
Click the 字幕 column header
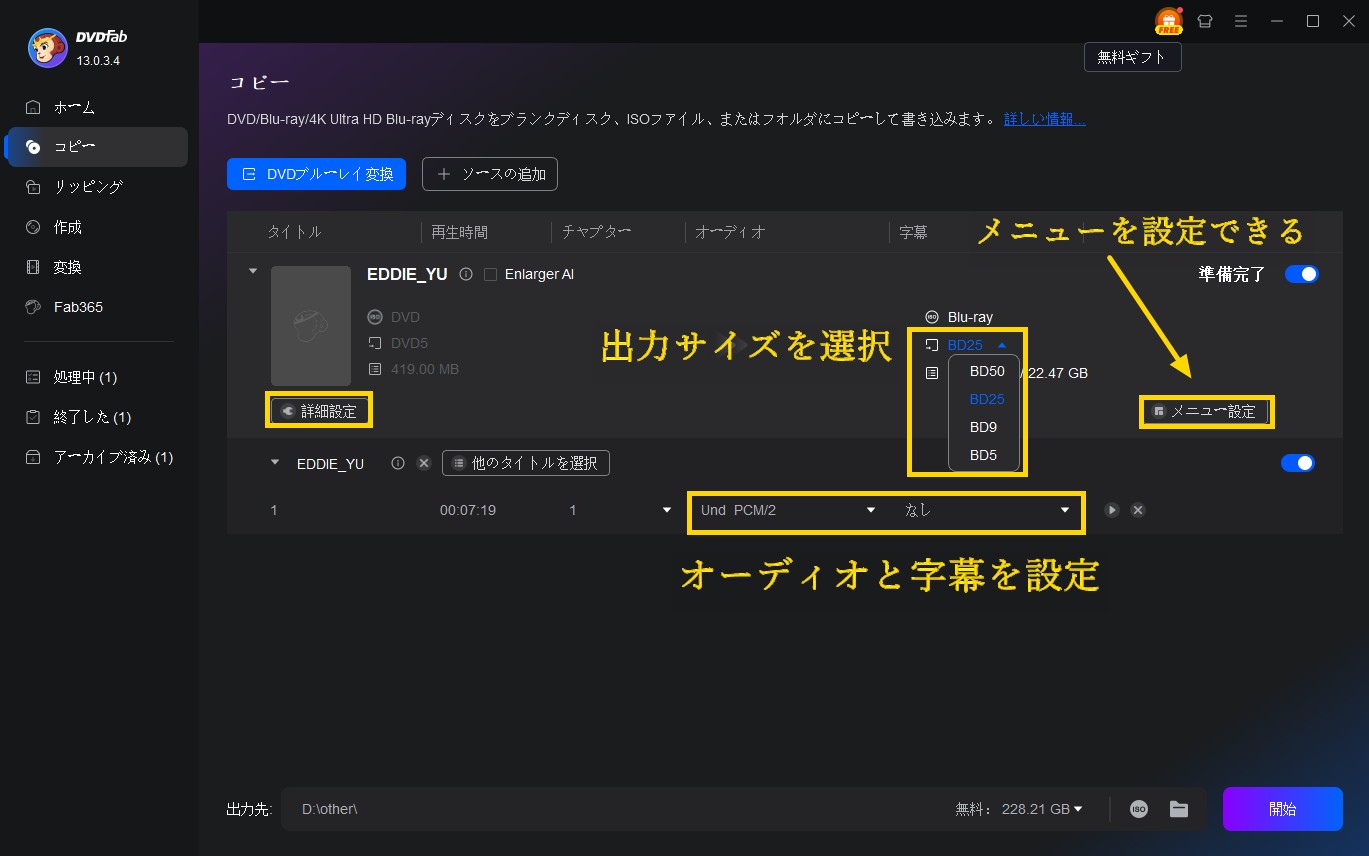(x=913, y=232)
